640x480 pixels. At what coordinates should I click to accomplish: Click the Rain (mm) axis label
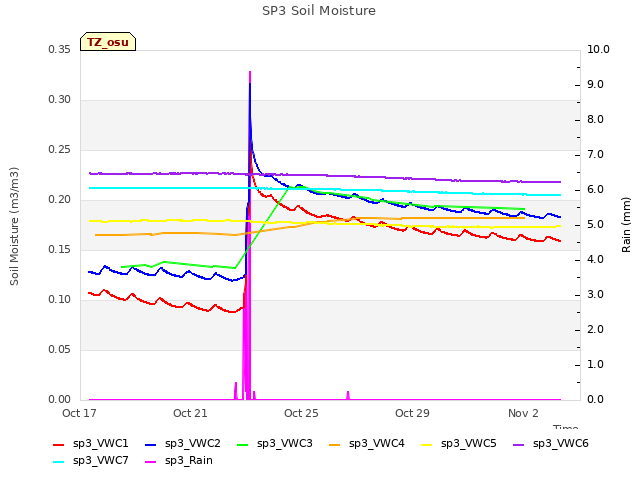pos(626,225)
